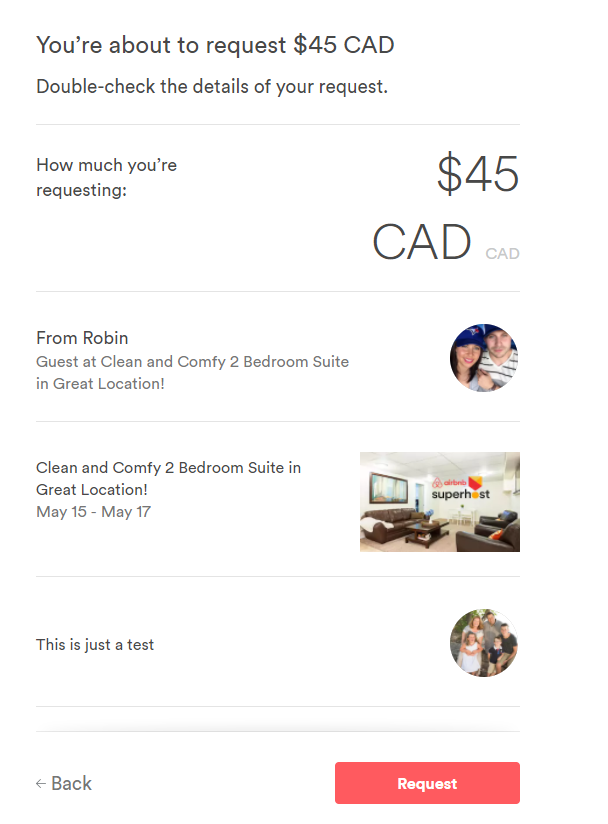Image resolution: width=608 pixels, height=824 pixels.
Task: Select the "From Robin" name text
Action: click(x=82, y=338)
